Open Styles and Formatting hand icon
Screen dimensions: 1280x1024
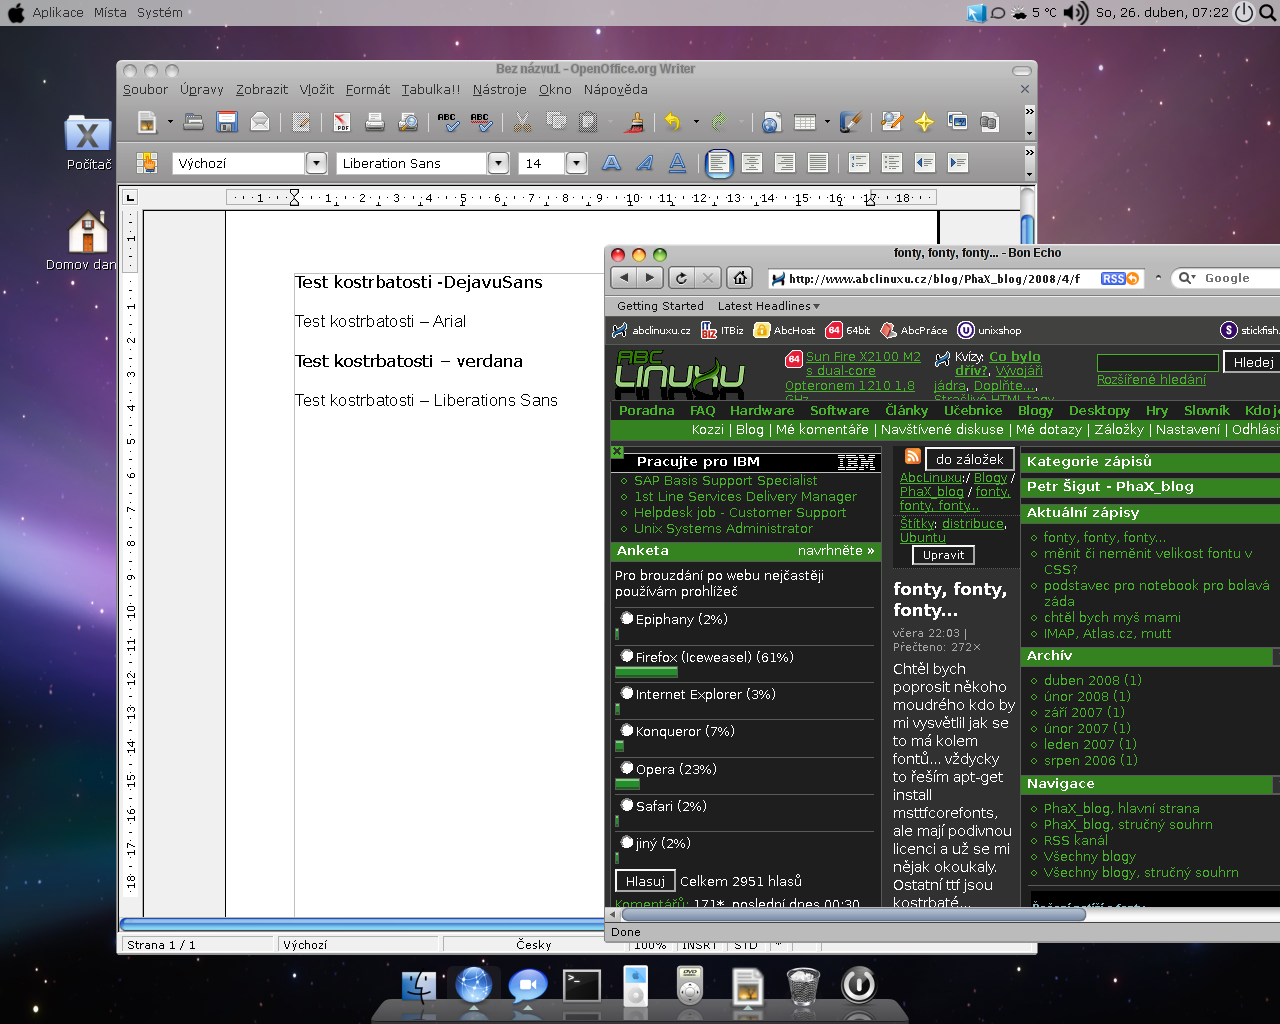coord(147,163)
